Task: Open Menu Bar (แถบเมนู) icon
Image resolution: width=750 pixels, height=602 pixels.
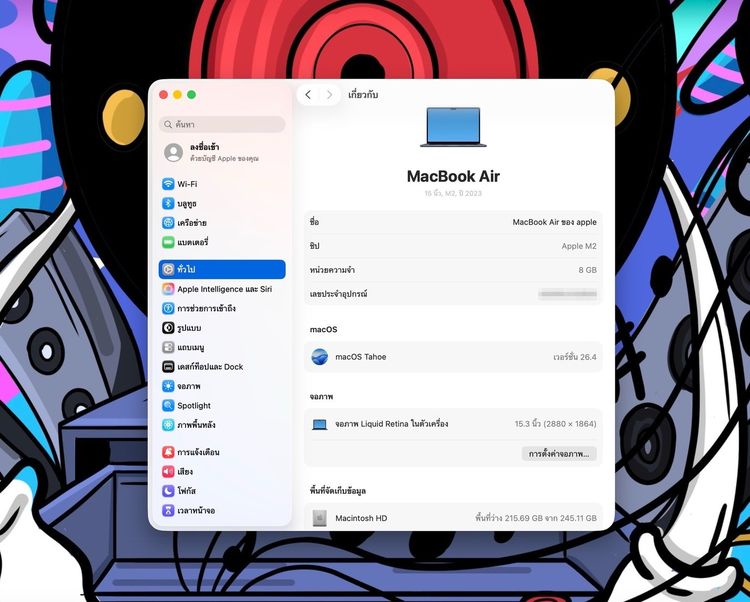Action: pyautogui.click(x=168, y=347)
